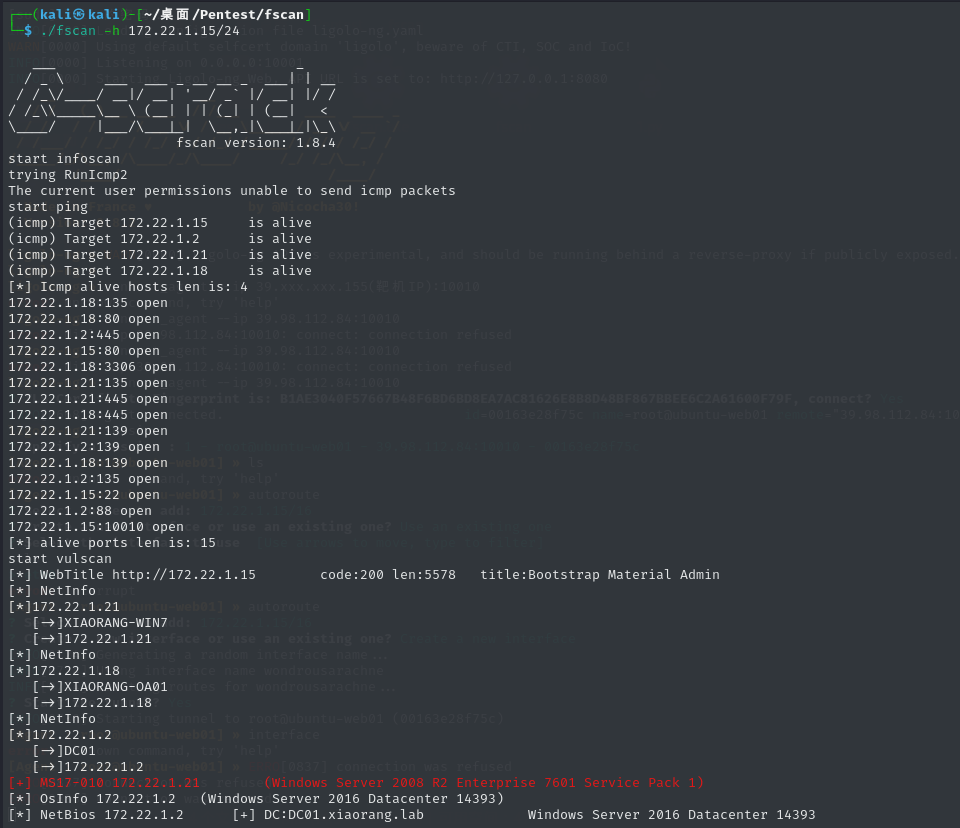This screenshot has width=960, height=828.
Task: Click the DC01 hostname under NetInfo
Action: tap(78, 751)
